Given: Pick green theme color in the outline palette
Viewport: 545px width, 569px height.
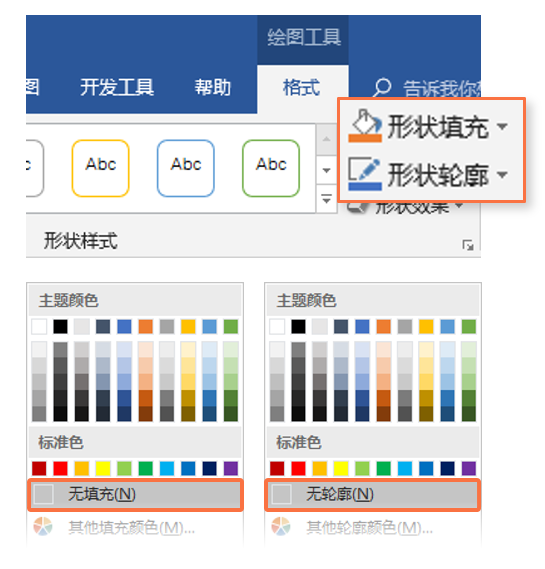Looking at the screenshot, I should point(469,327).
